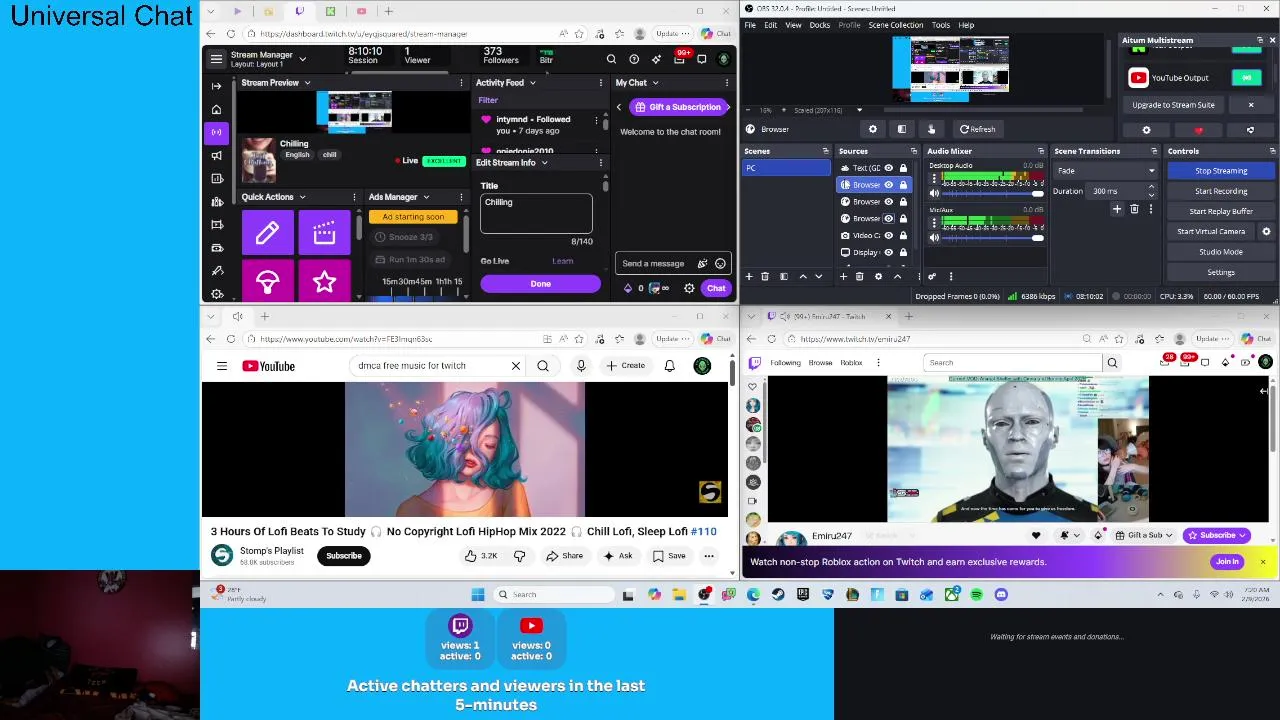Open Steam from the Windows taskbar
This screenshot has height=720, width=1280.
(778, 595)
